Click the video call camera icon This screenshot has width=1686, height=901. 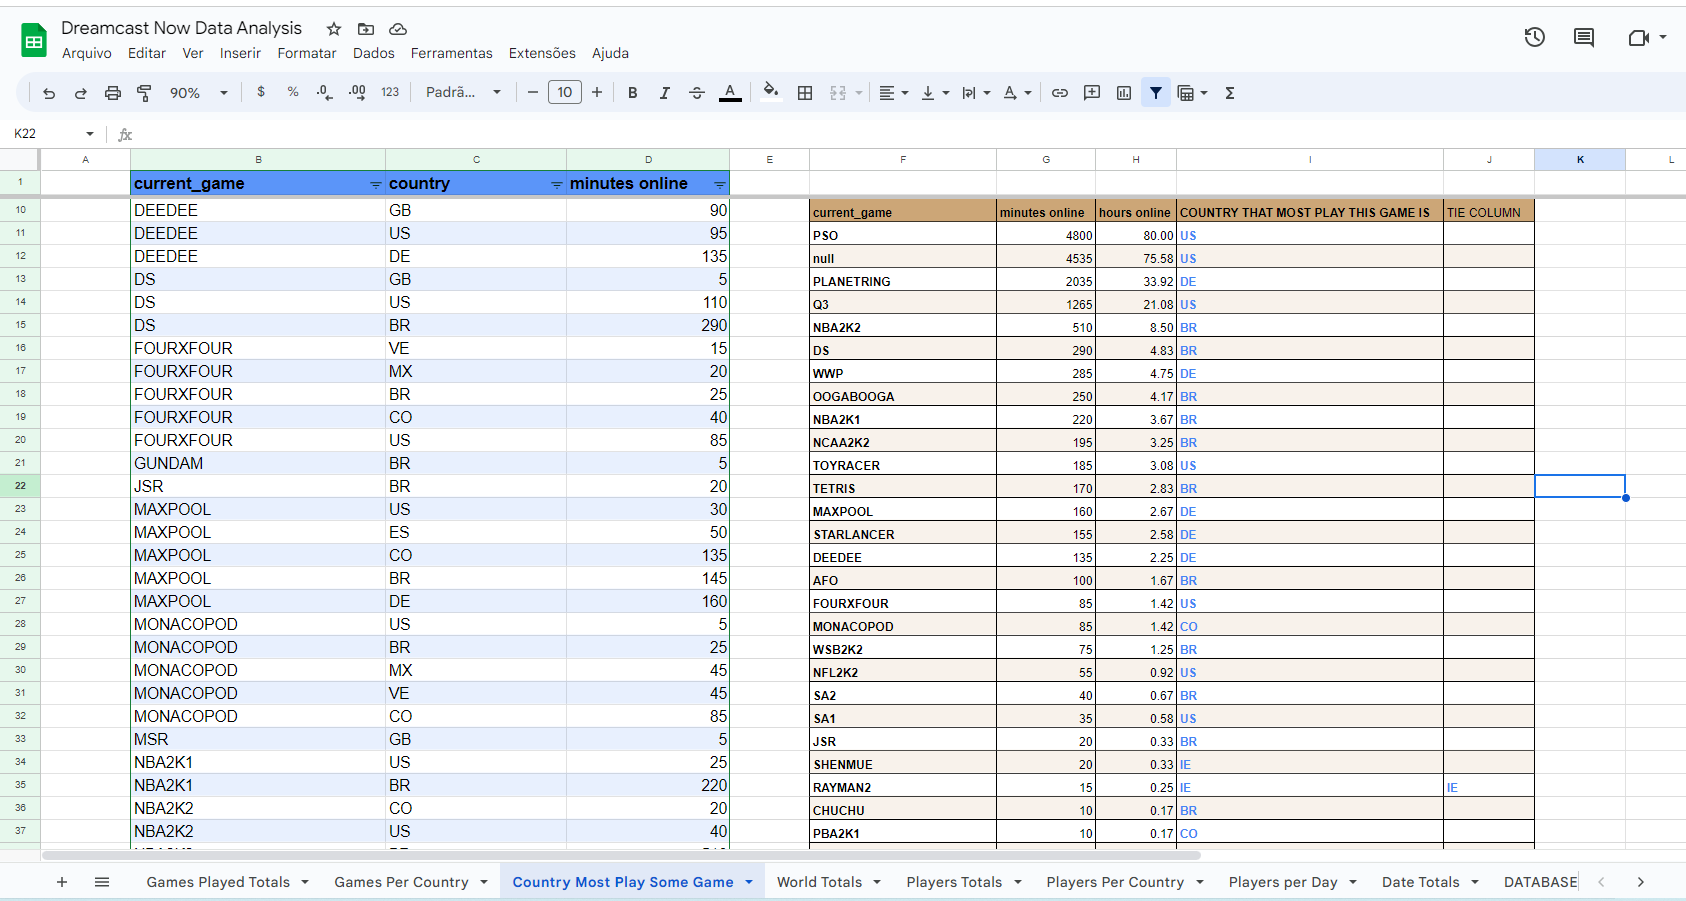(1638, 37)
